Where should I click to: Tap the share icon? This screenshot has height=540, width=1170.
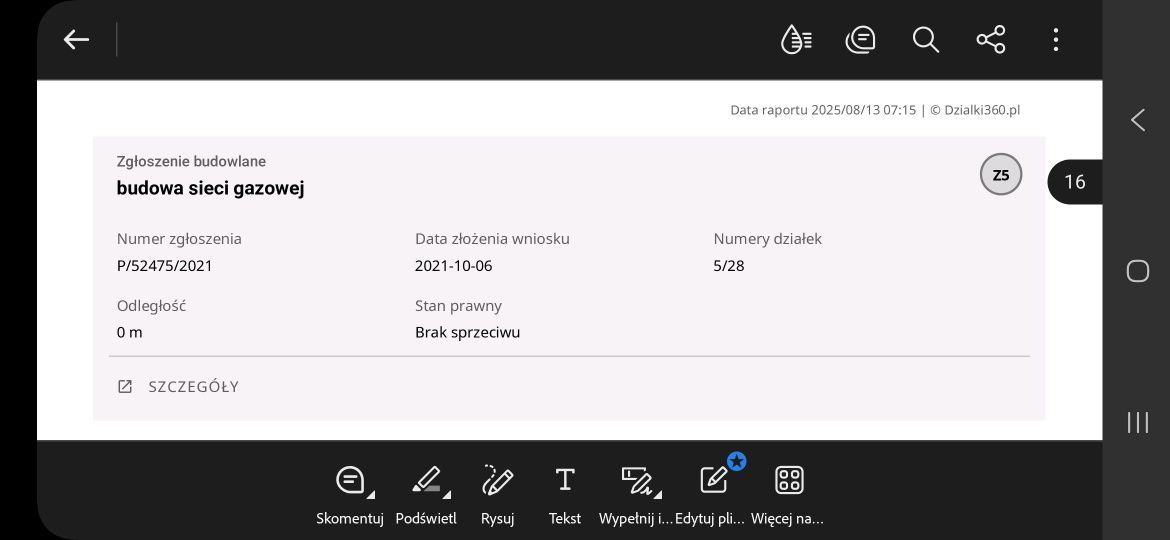[x=991, y=40]
